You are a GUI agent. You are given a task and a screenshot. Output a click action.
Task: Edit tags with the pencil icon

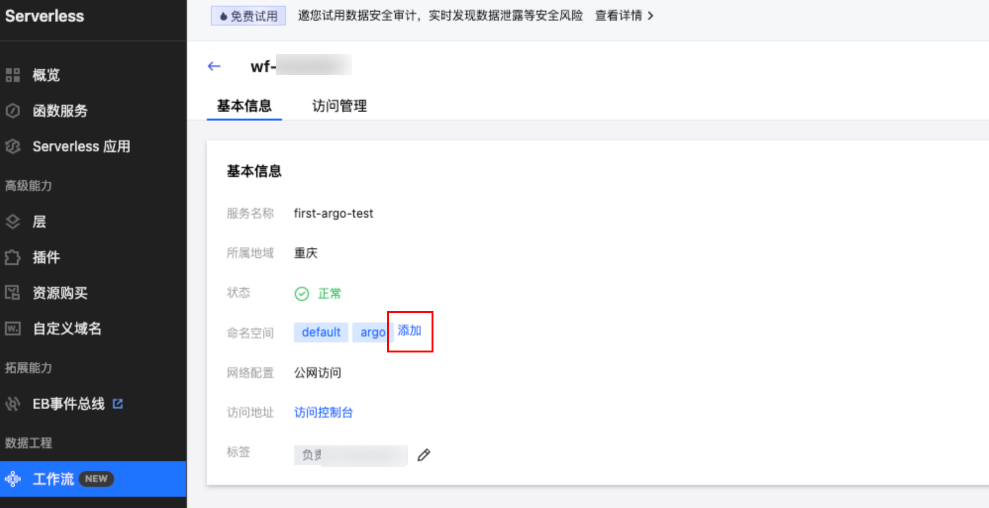pos(424,455)
